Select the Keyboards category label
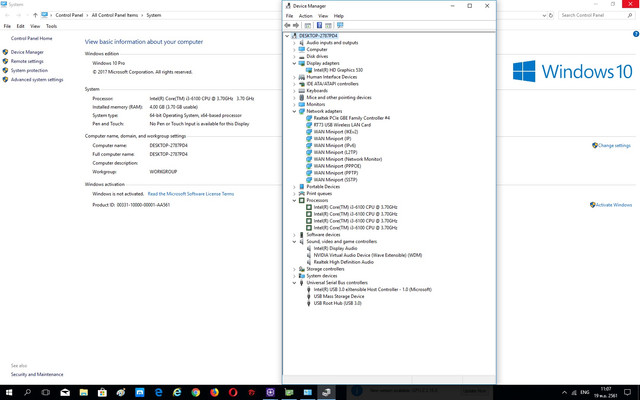Viewport: 640px width, 400px height. [317, 91]
